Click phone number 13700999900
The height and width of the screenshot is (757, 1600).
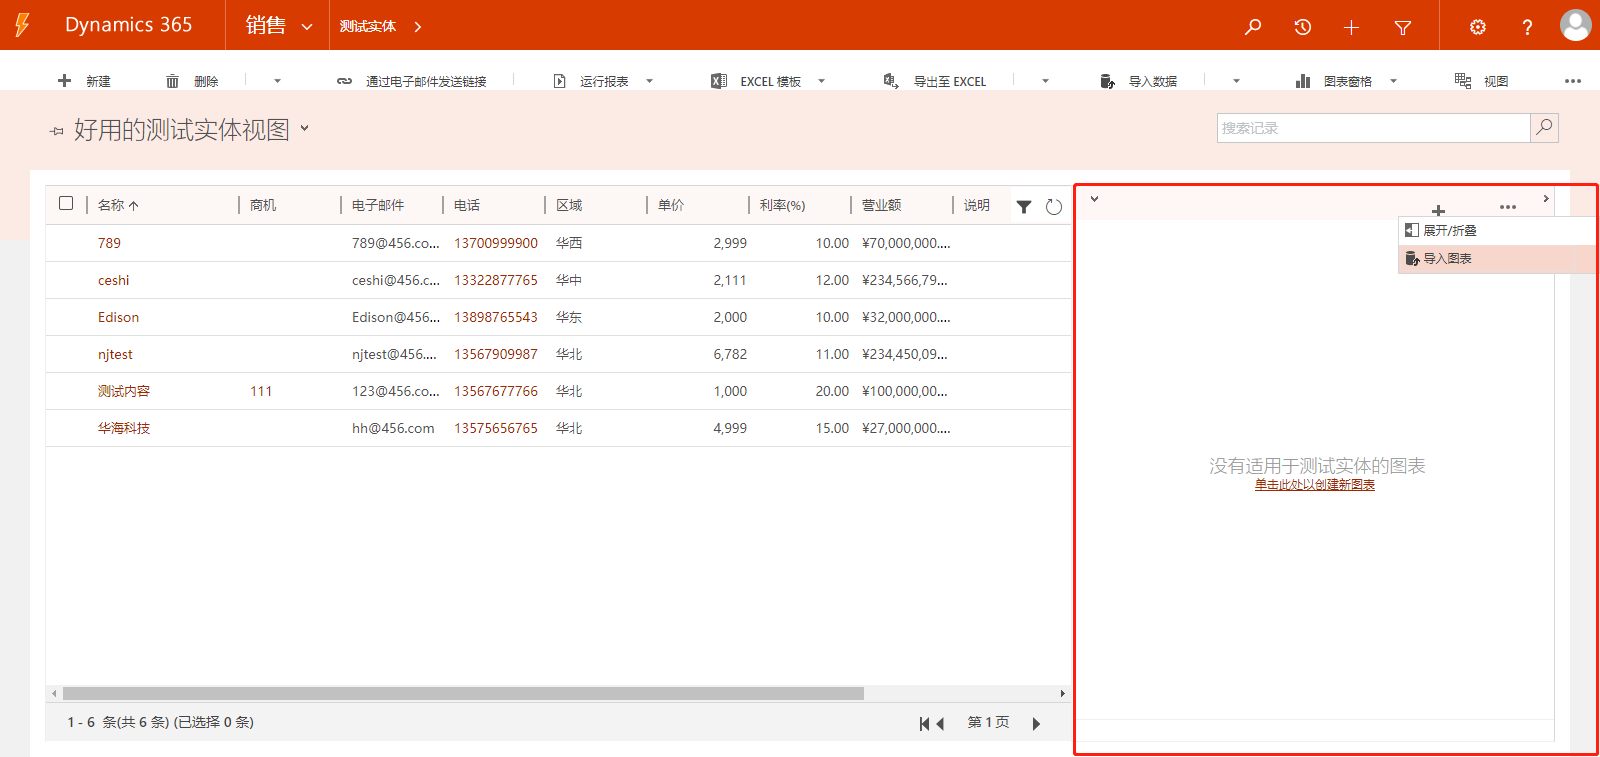coord(496,243)
